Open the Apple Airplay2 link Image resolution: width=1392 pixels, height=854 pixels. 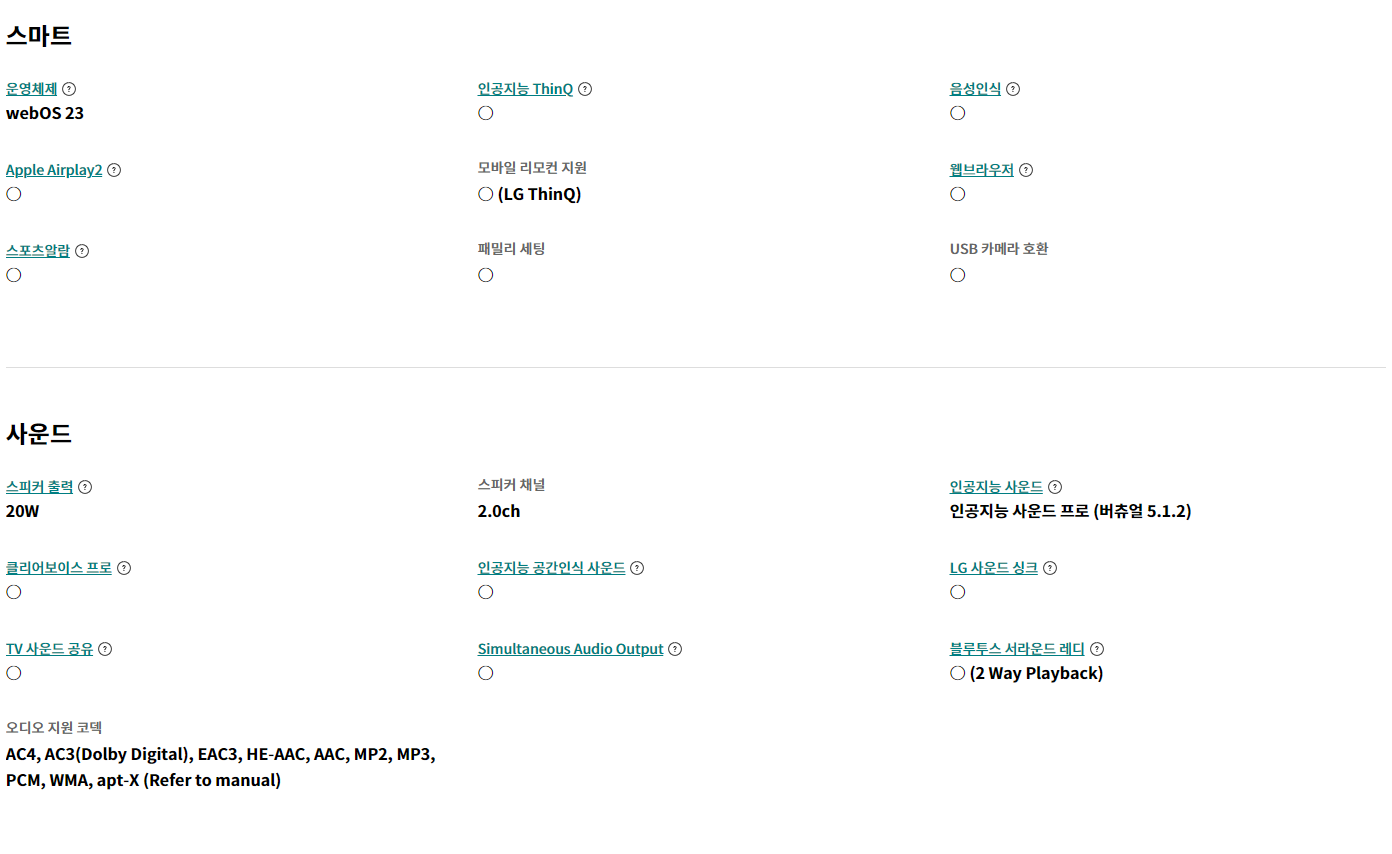click(54, 170)
